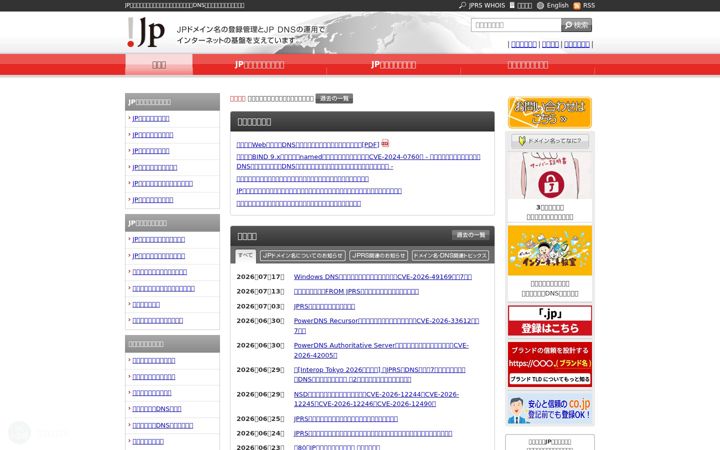Click the orange お問い合わせはこちら banner

550,112
